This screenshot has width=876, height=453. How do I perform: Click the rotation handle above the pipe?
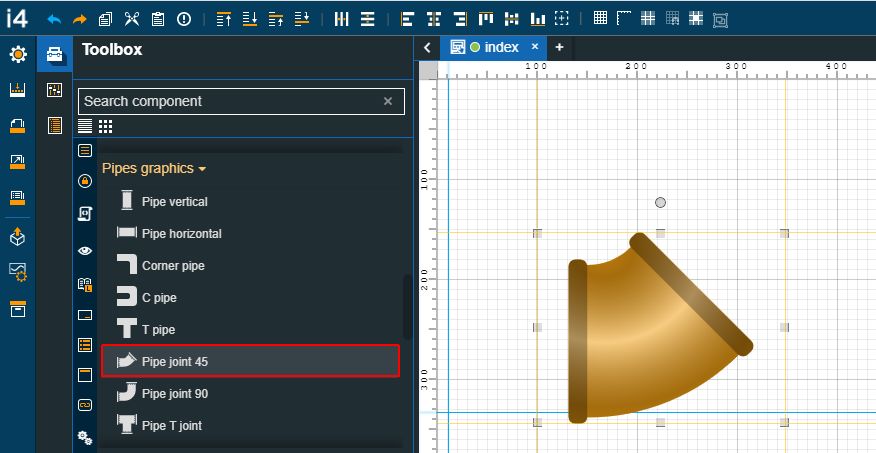tap(660, 203)
